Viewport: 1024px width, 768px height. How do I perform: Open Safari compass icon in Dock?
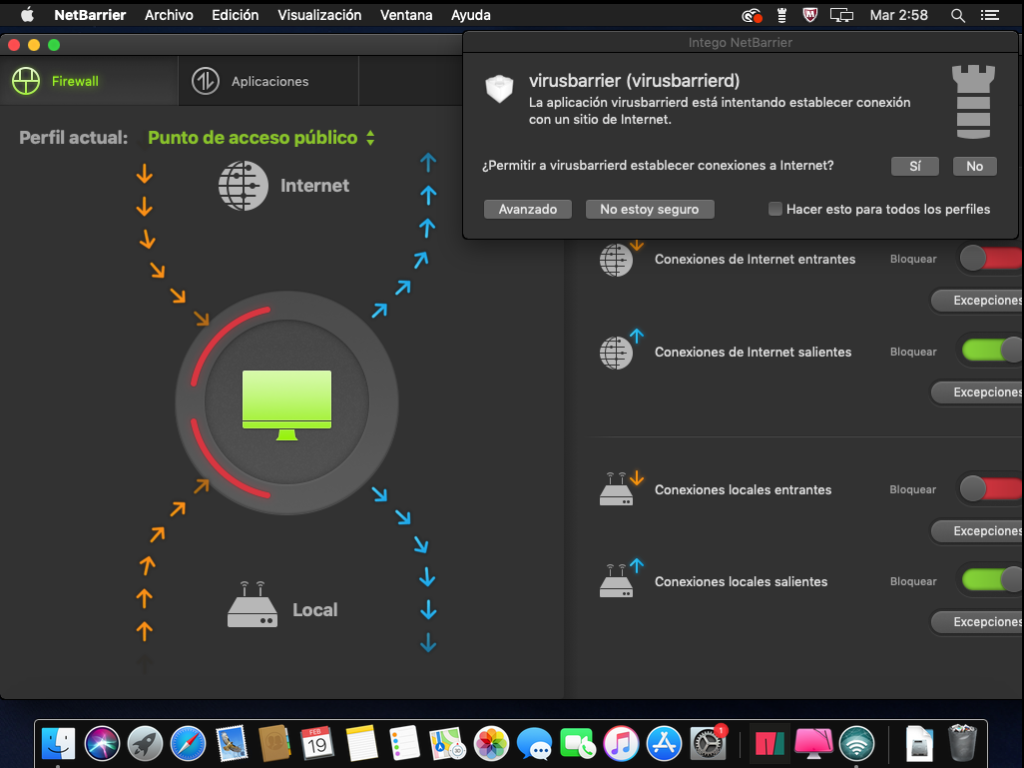(x=188, y=743)
